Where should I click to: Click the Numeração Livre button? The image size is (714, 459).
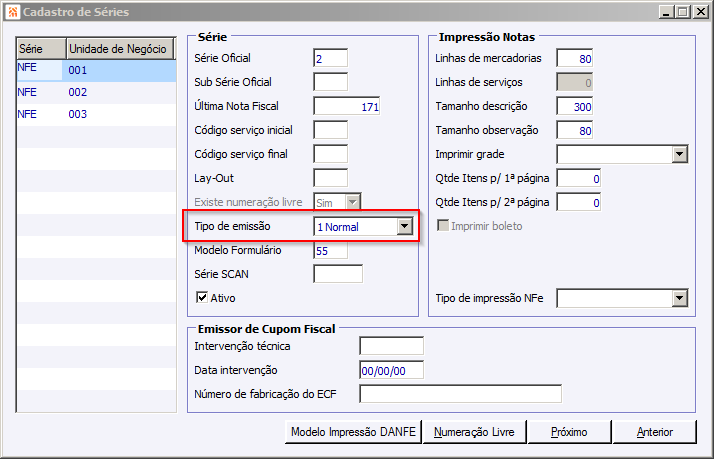point(474,432)
